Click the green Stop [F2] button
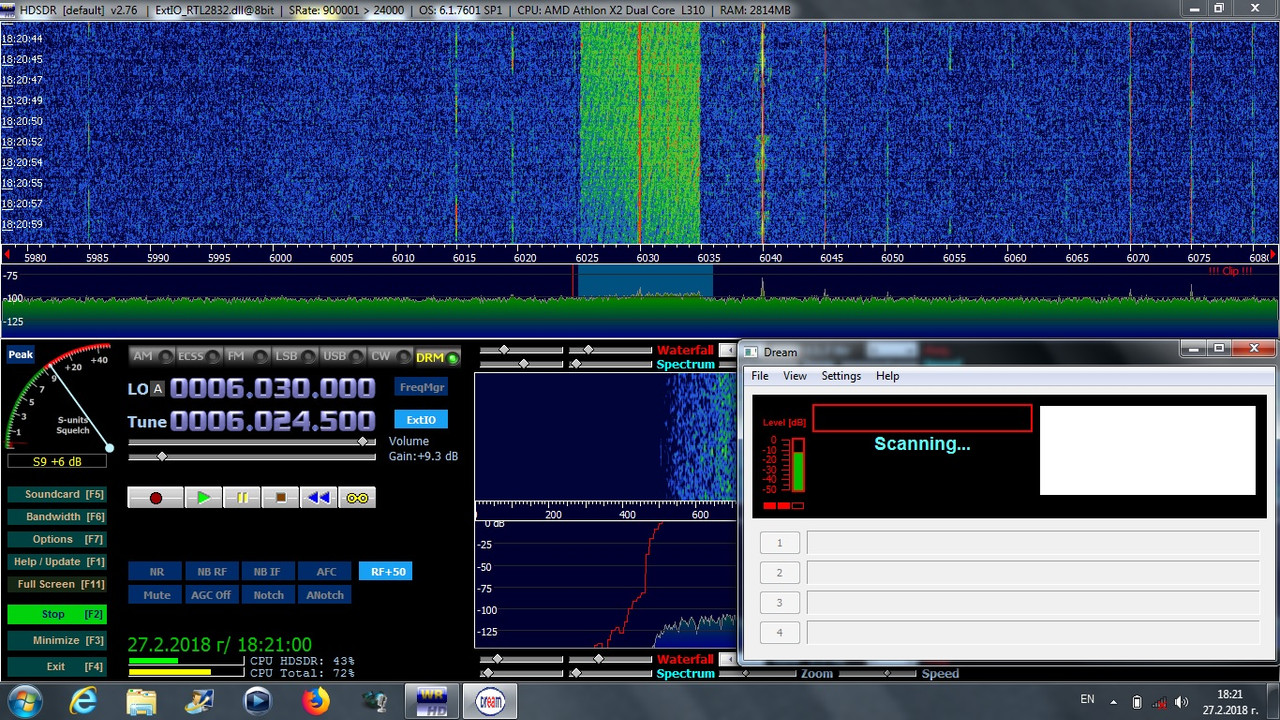 coord(57,614)
